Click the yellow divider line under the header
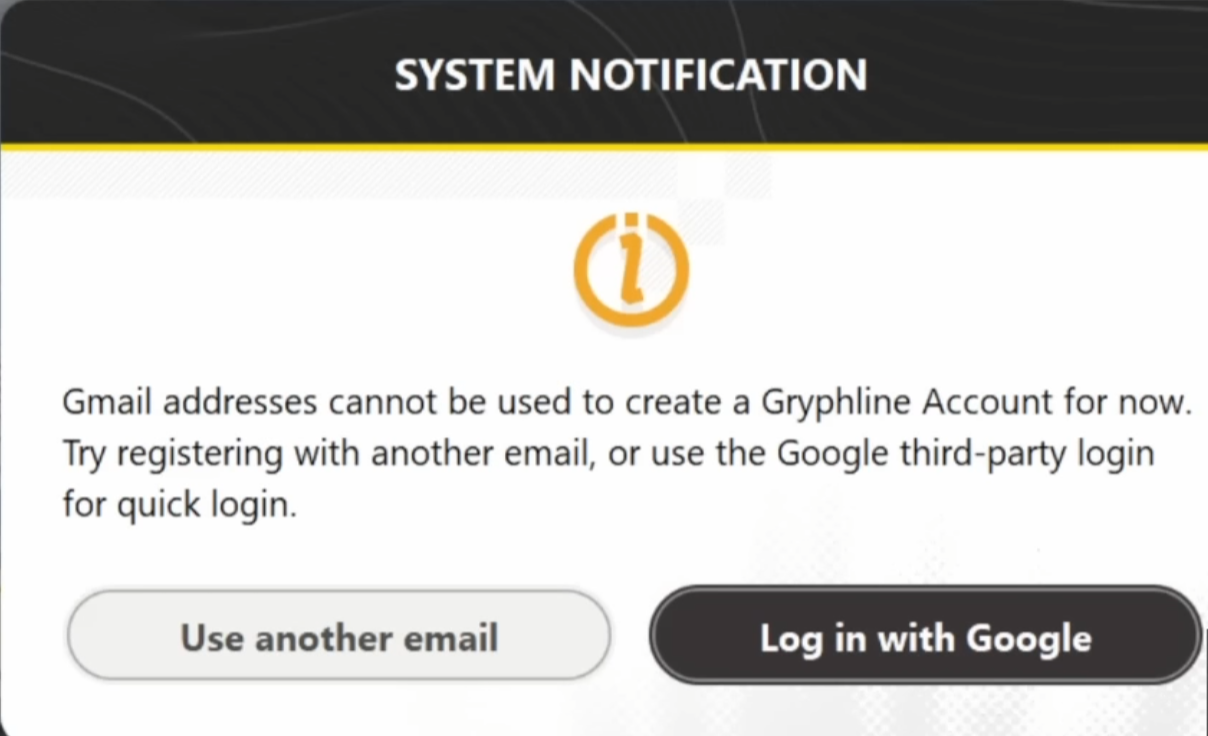 (604, 147)
